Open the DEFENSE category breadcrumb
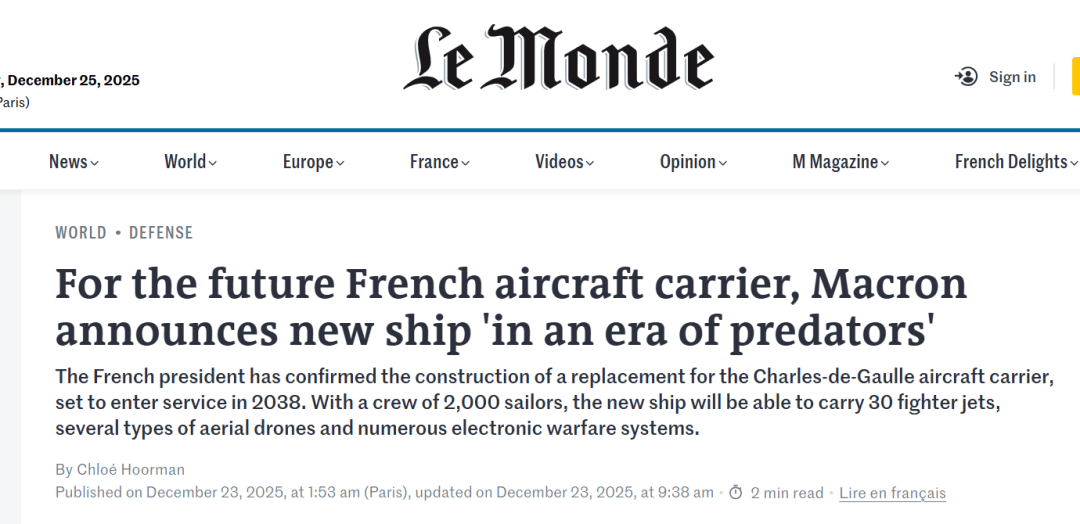The height and width of the screenshot is (524, 1080). click(x=161, y=233)
